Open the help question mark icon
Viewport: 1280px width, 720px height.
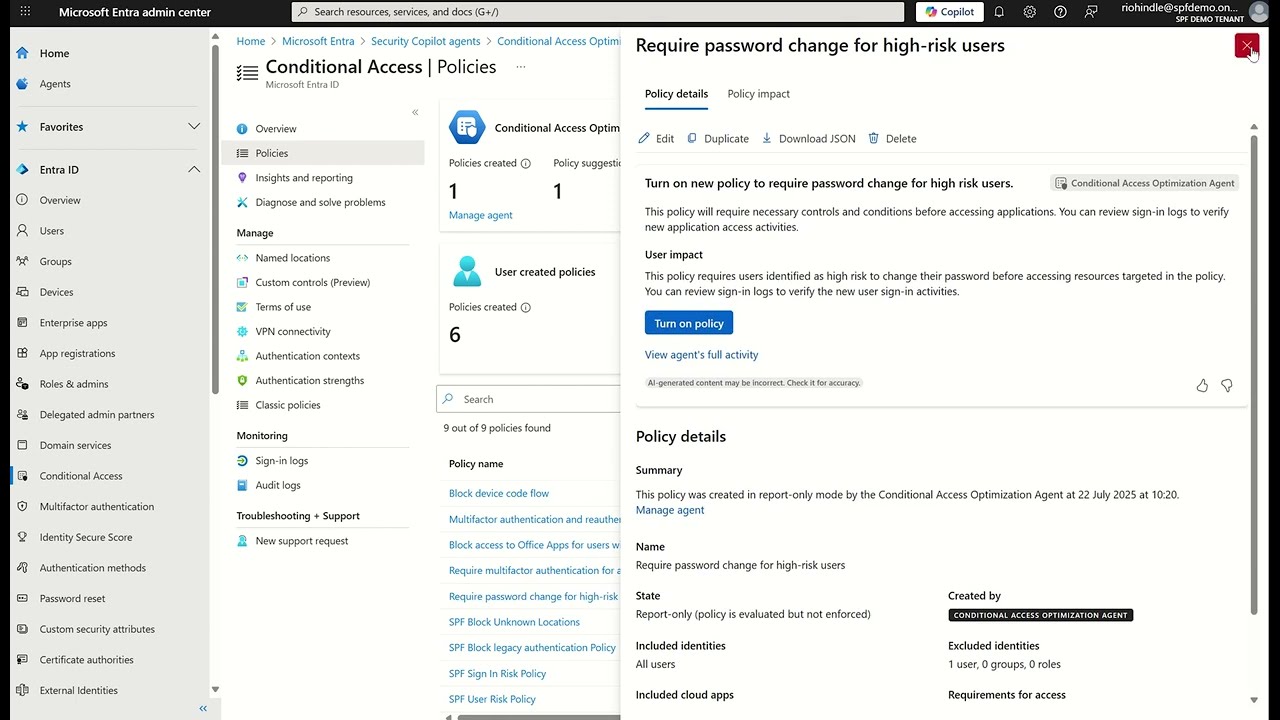point(1060,12)
